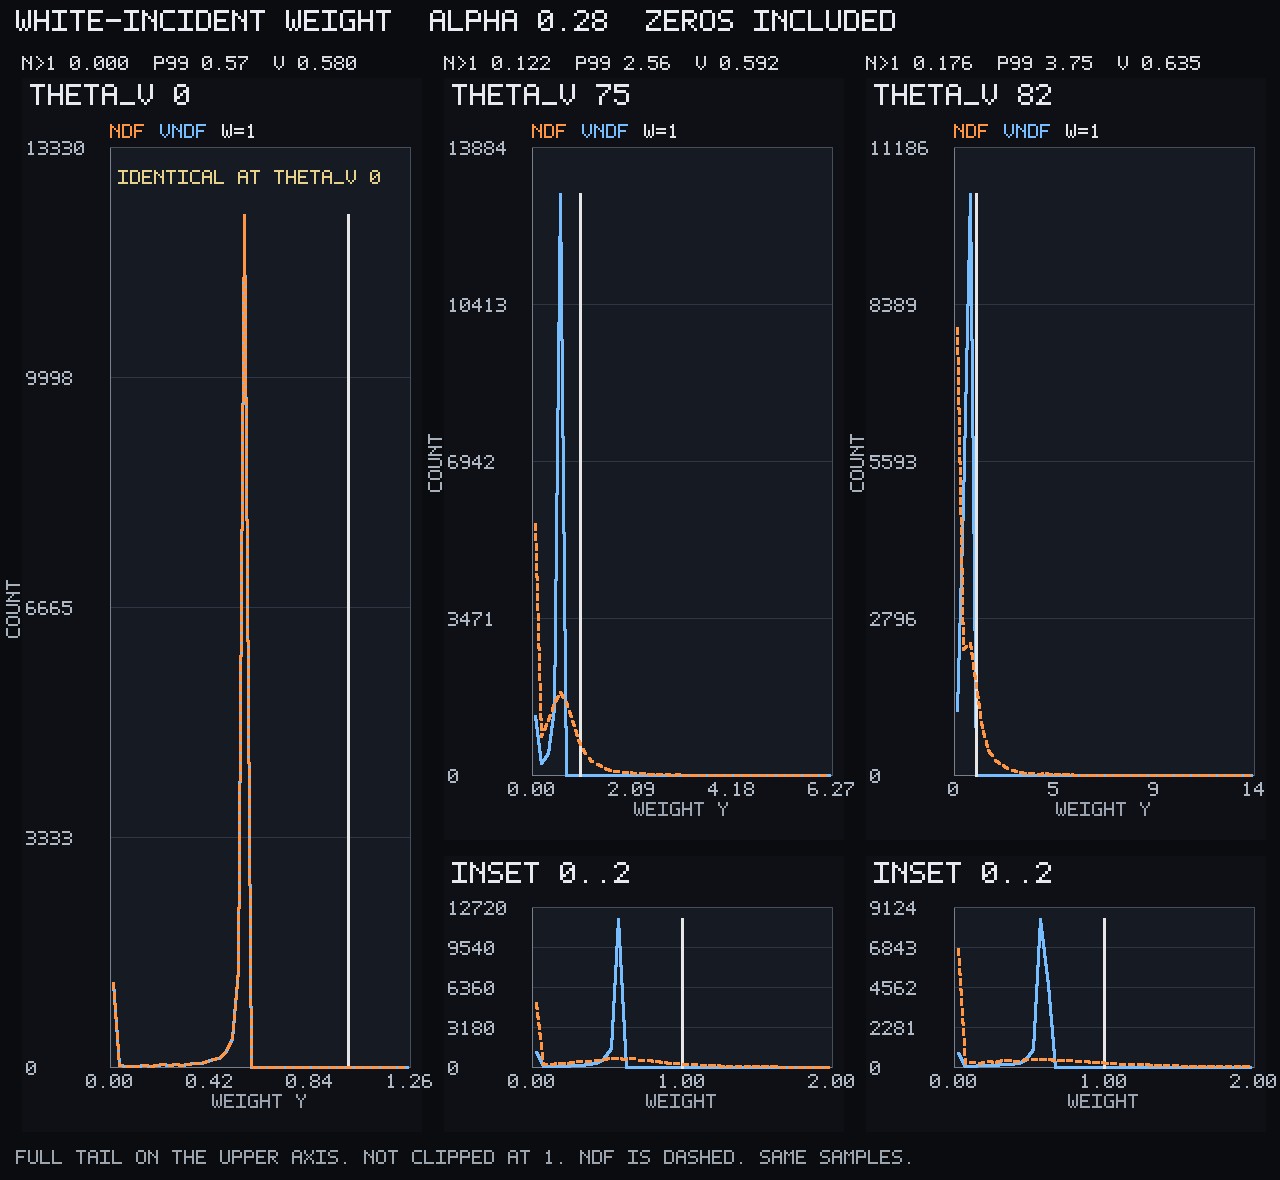
Task: Click the NDF legend label in THETA_V 0 panel
Action: (127, 131)
